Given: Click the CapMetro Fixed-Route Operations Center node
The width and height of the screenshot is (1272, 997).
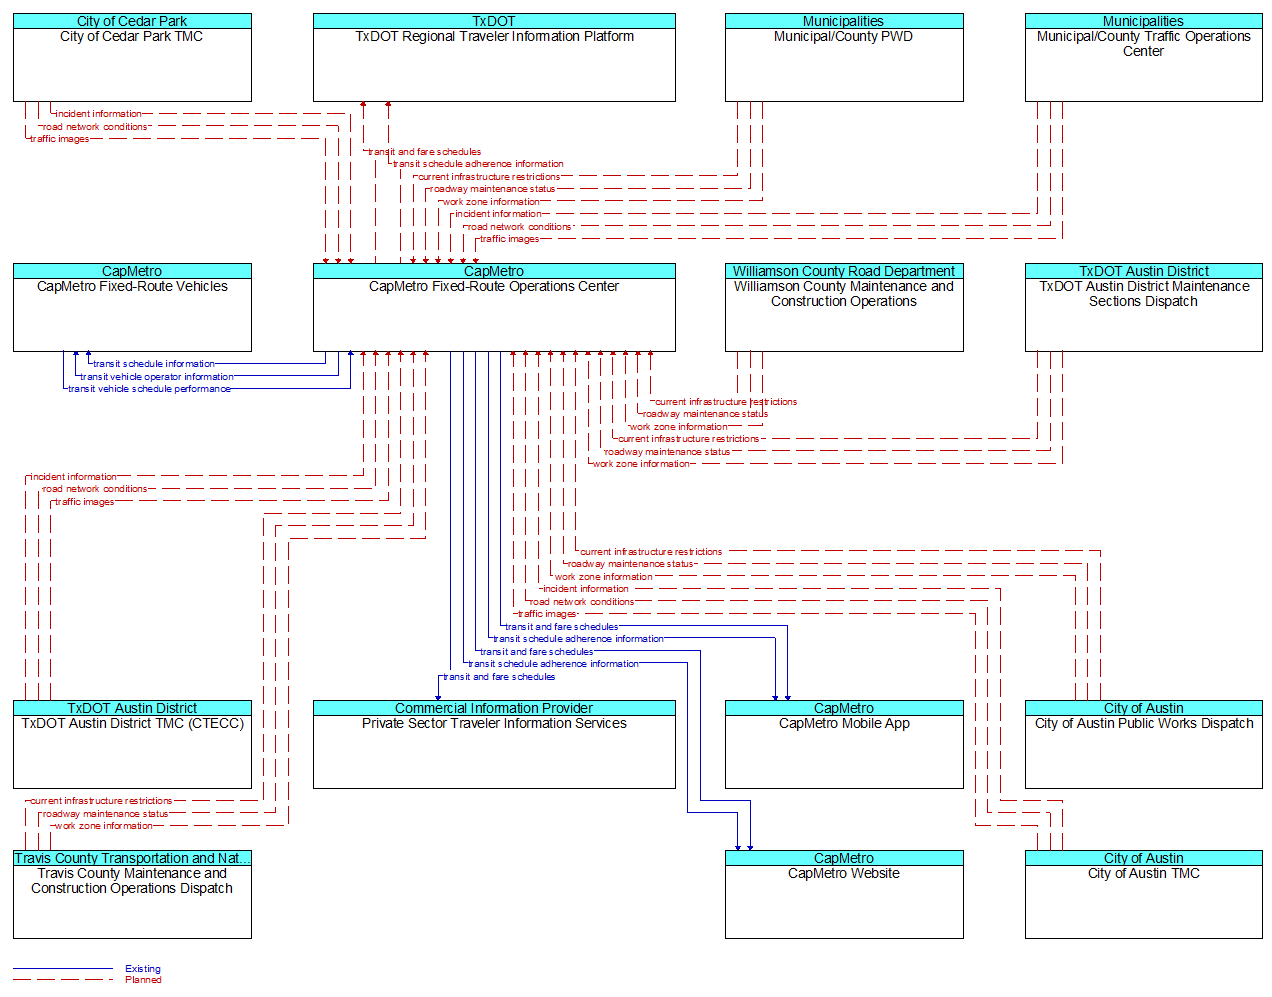Looking at the screenshot, I should pyautogui.click(x=494, y=307).
